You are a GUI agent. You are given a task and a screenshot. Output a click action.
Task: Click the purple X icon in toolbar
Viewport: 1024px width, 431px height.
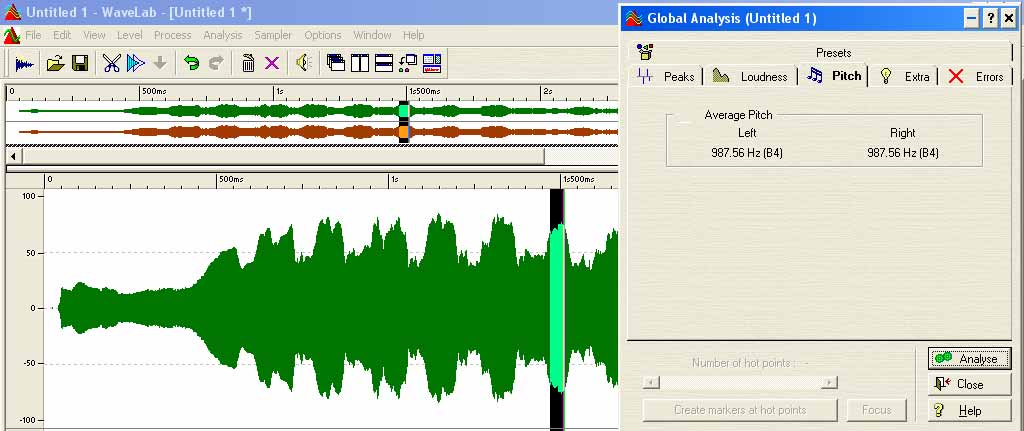click(271, 63)
